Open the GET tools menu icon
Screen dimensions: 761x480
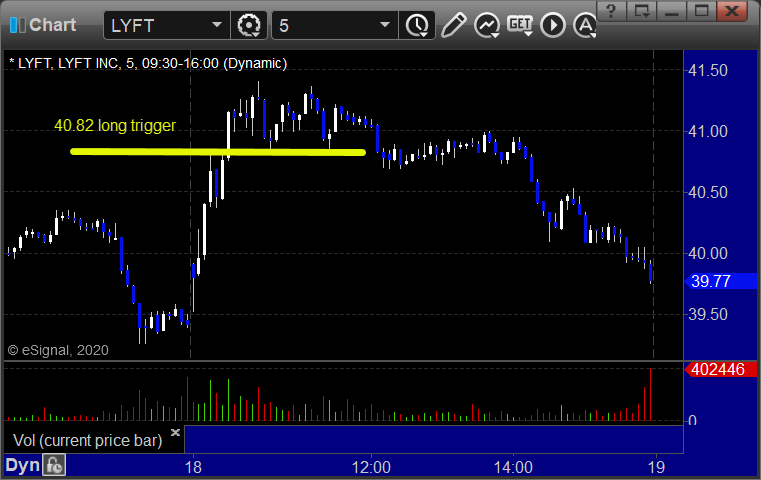tap(520, 25)
